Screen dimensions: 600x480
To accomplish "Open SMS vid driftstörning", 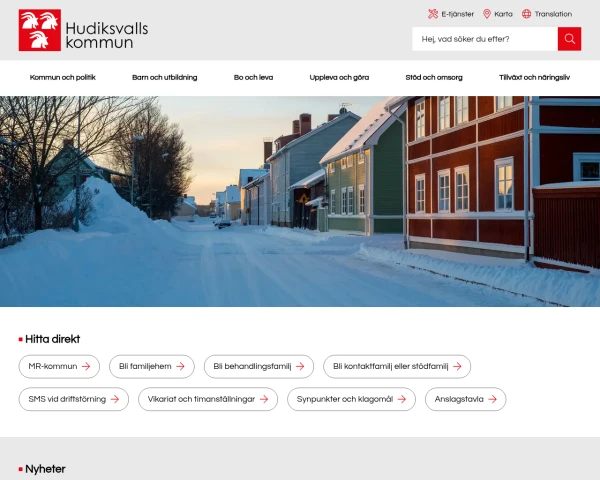I will [74, 399].
